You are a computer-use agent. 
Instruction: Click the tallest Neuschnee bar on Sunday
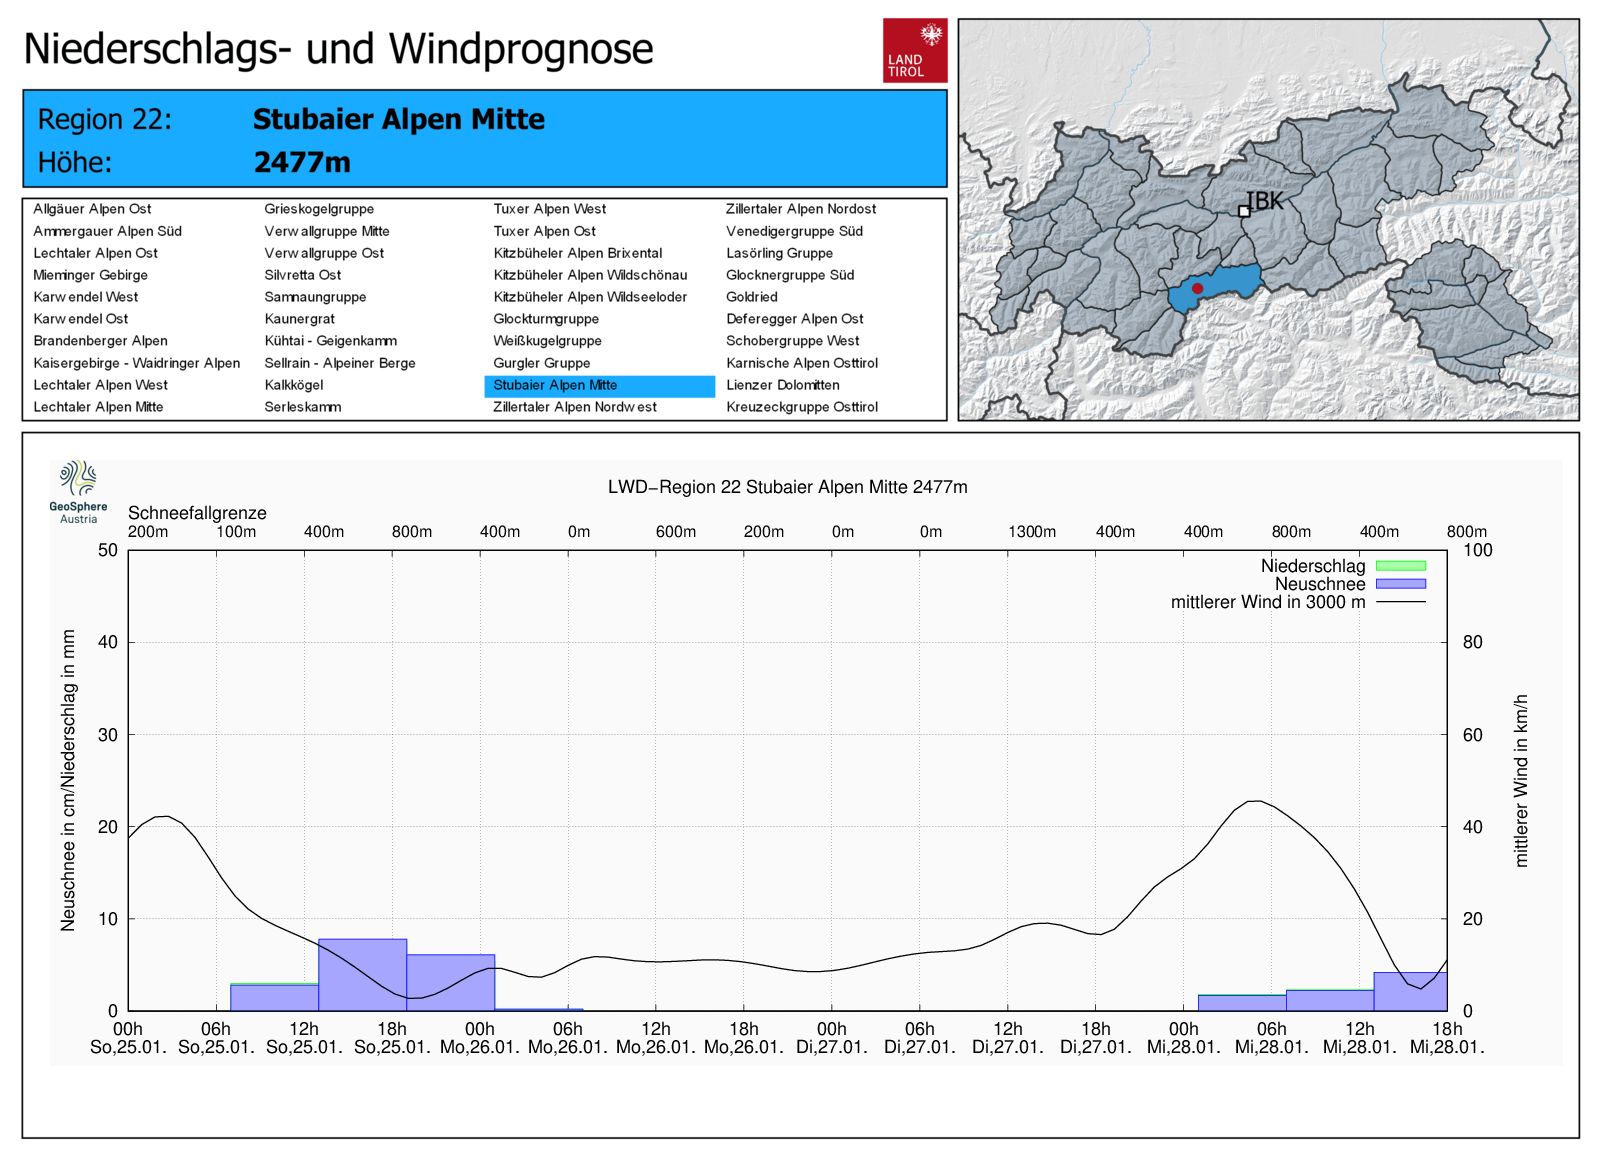[x=362, y=974]
